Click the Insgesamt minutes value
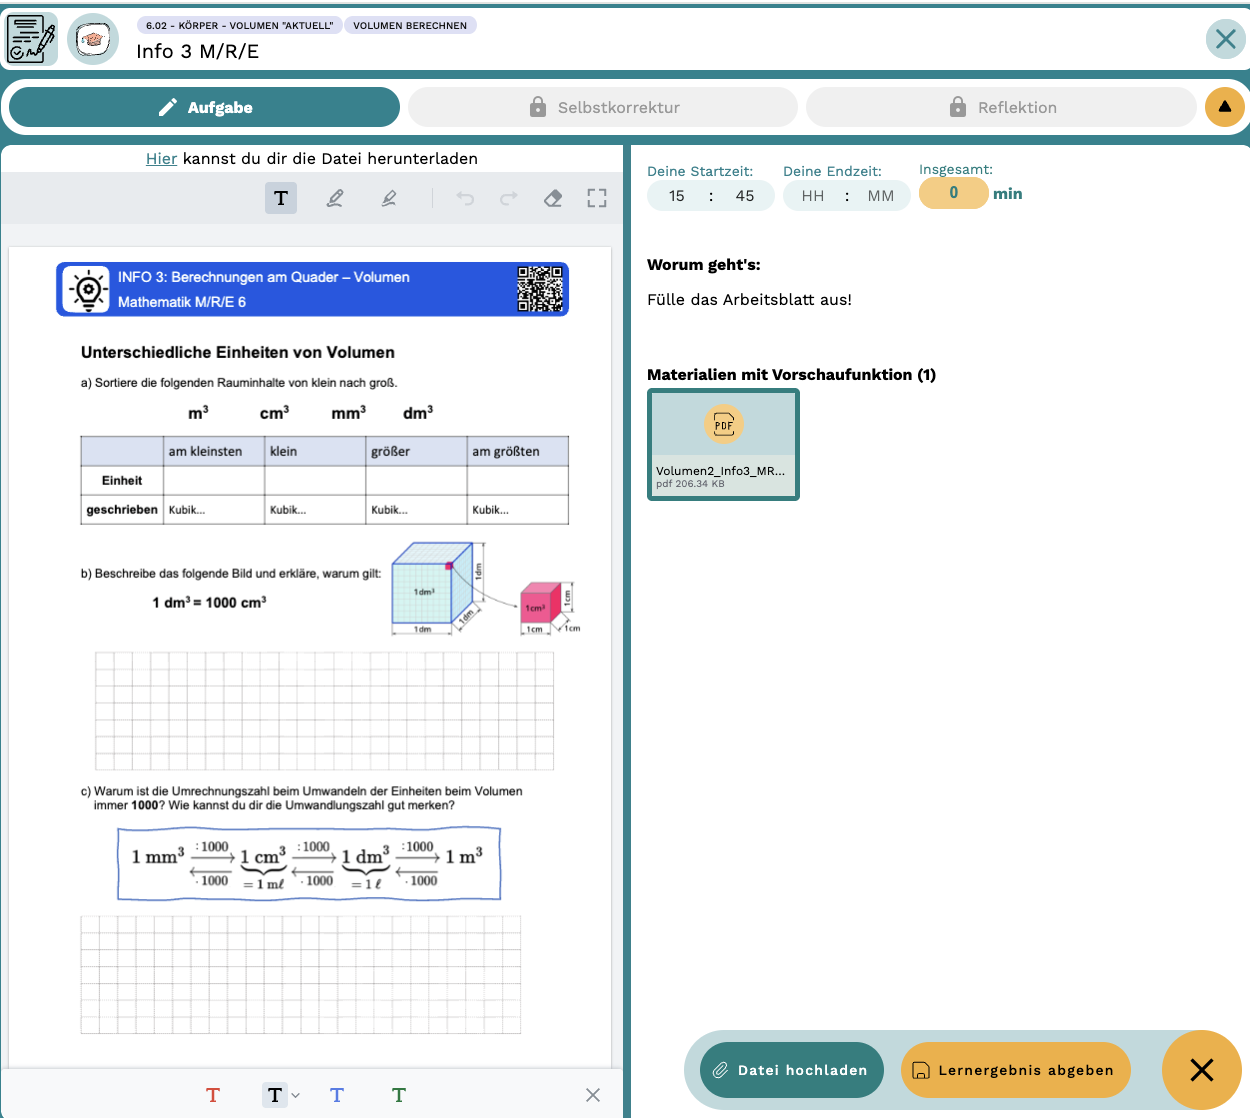Image resolution: width=1250 pixels, height=1118 pixels. click(954, 193)
